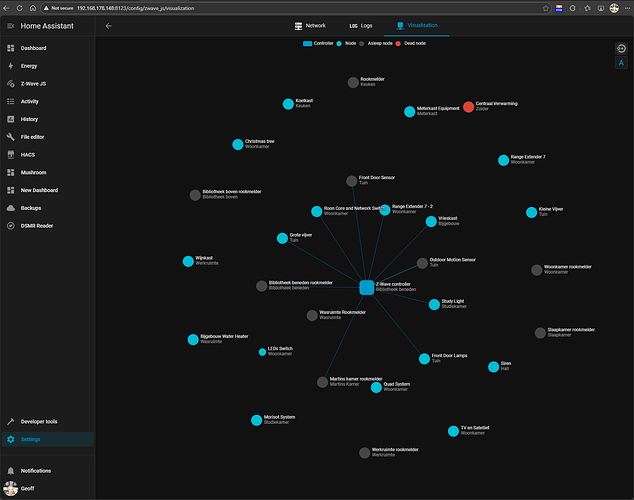Select Bibliotheek boven rookmelder node
This screenshot has height=500, width=634.
click(x=195, y=195)
